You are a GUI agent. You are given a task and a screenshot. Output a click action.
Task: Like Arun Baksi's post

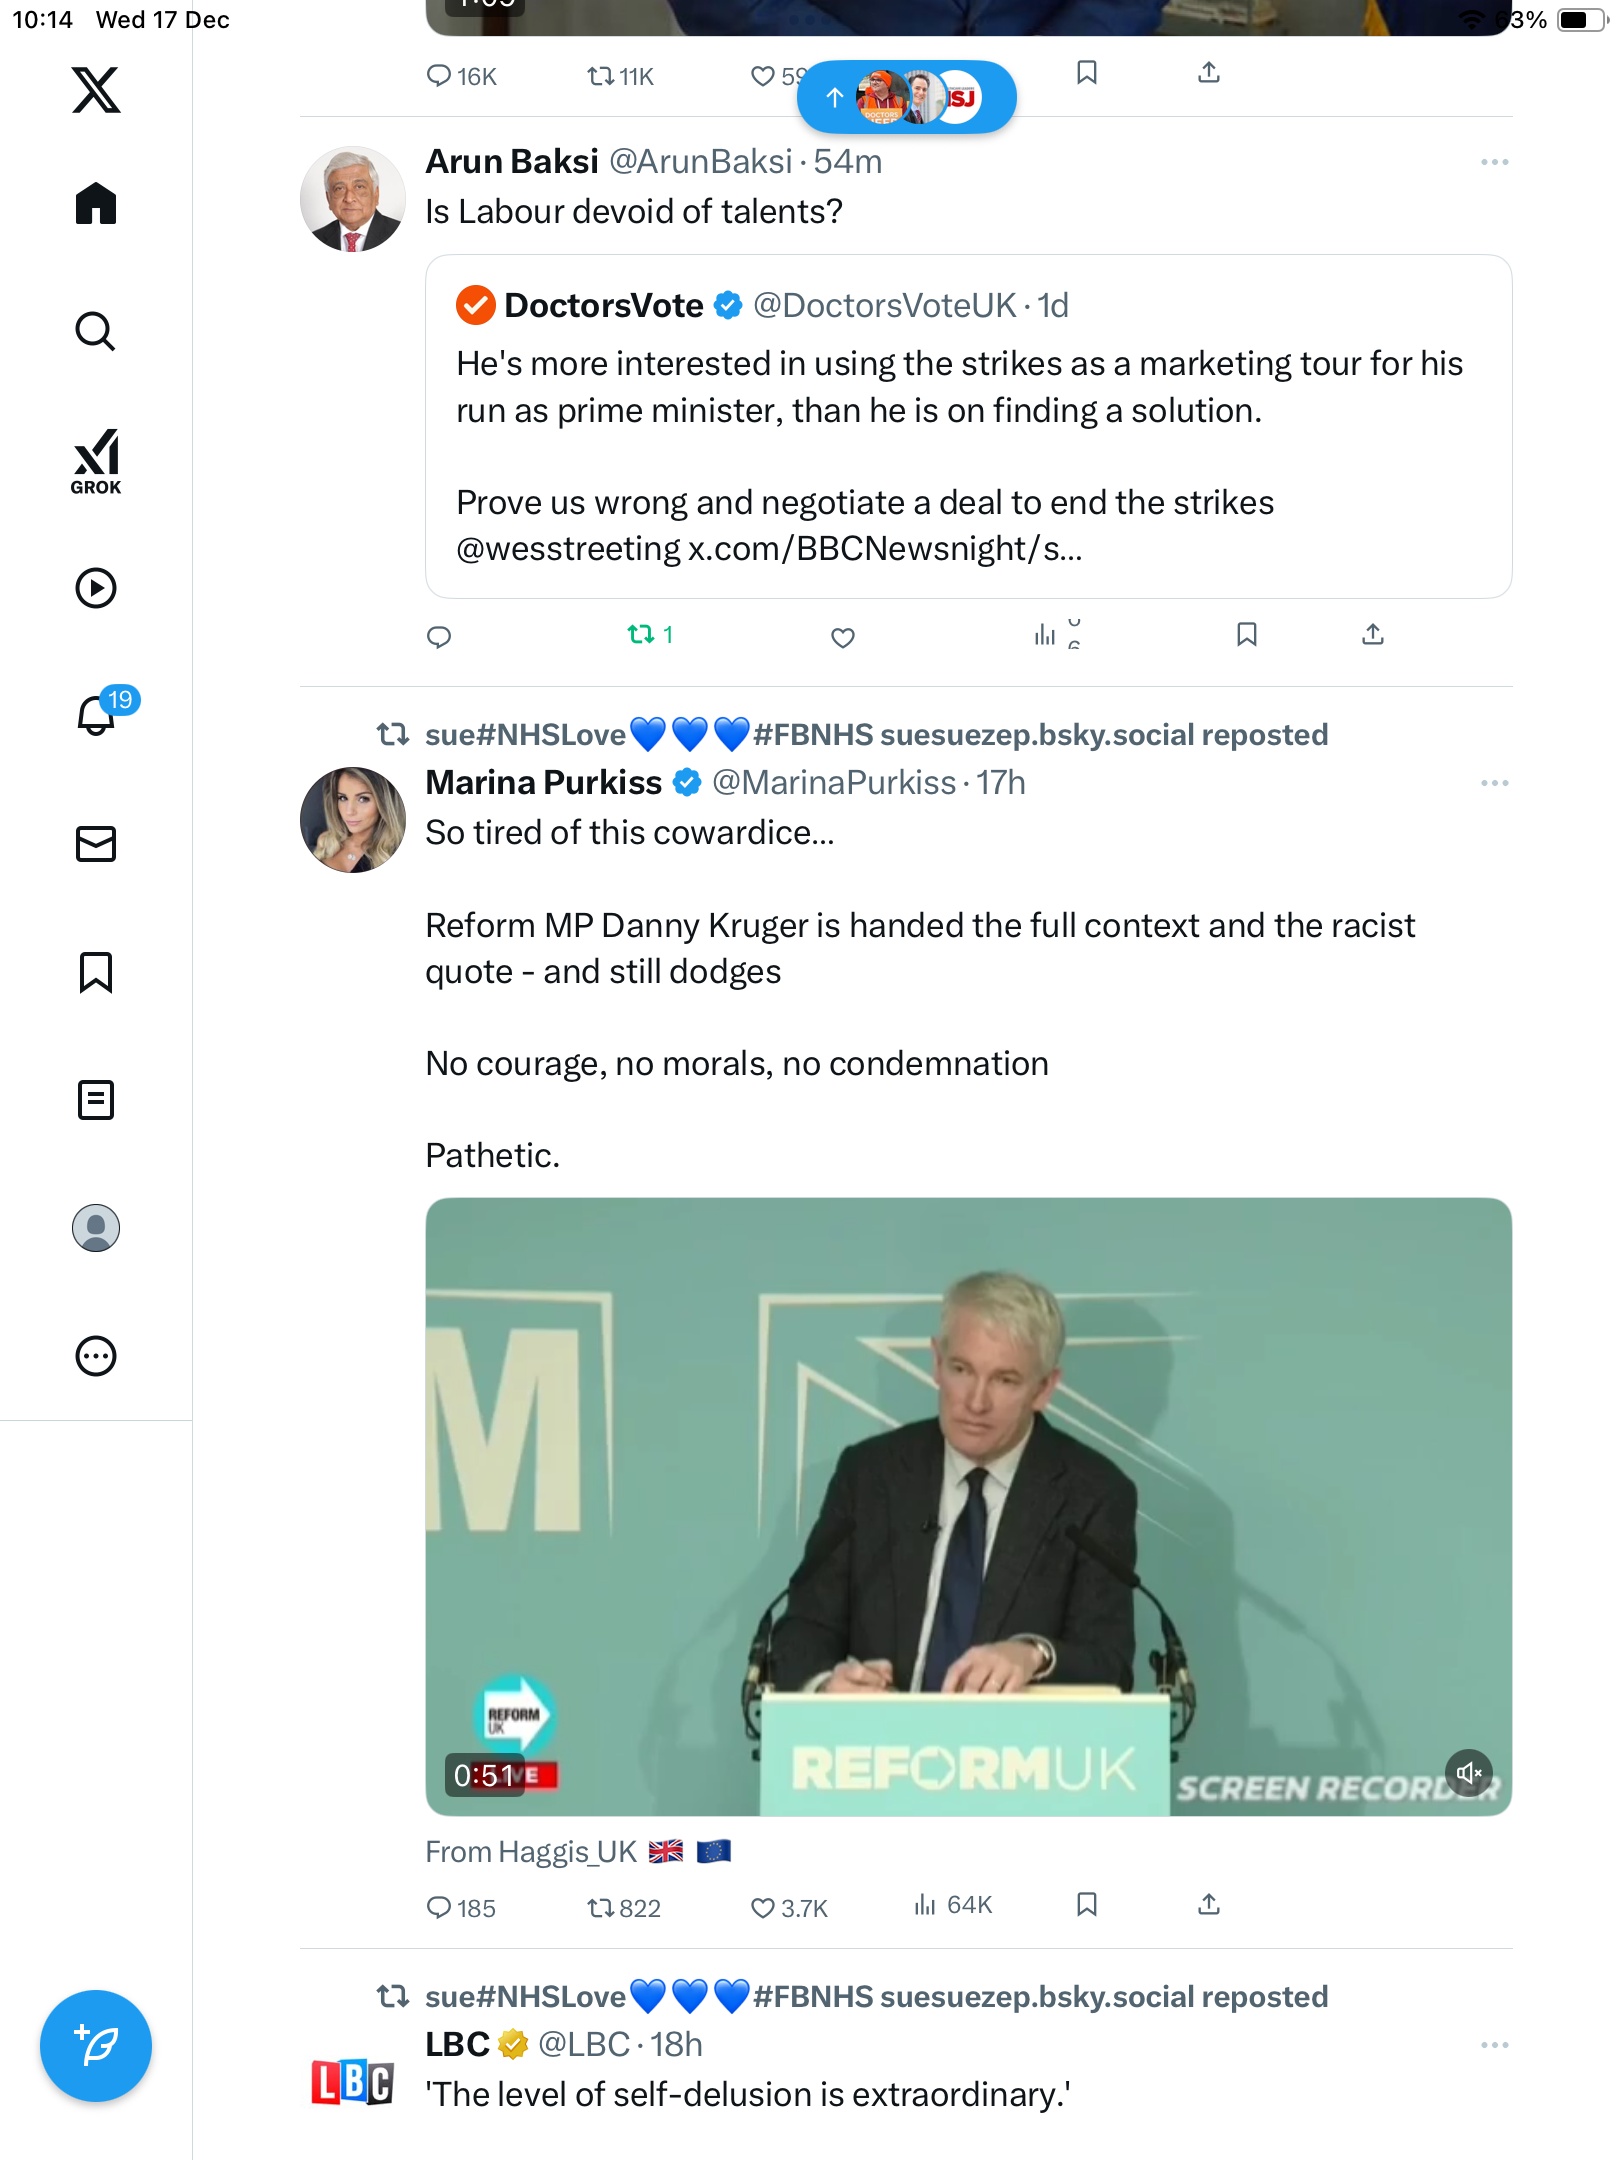tap(843, 637)
